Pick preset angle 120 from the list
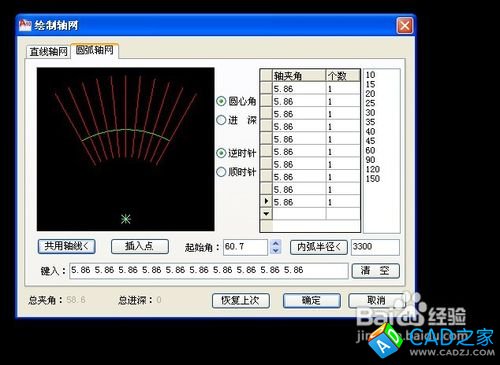The width and height of the screenshot is (500, 365). point(372,169)
